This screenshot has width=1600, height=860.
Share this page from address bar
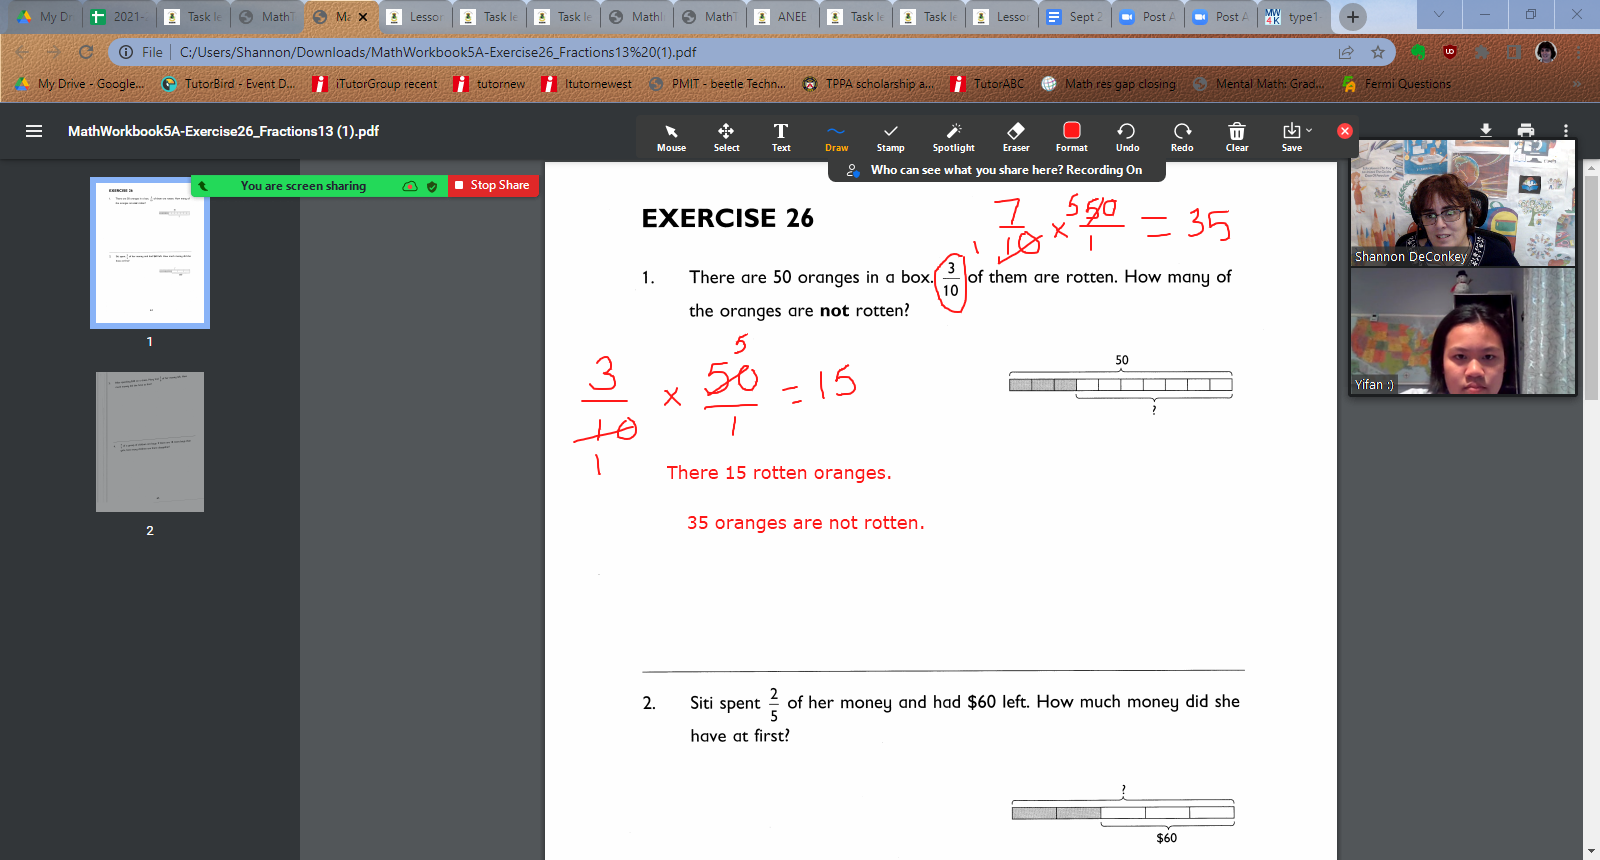(1346, 52)
